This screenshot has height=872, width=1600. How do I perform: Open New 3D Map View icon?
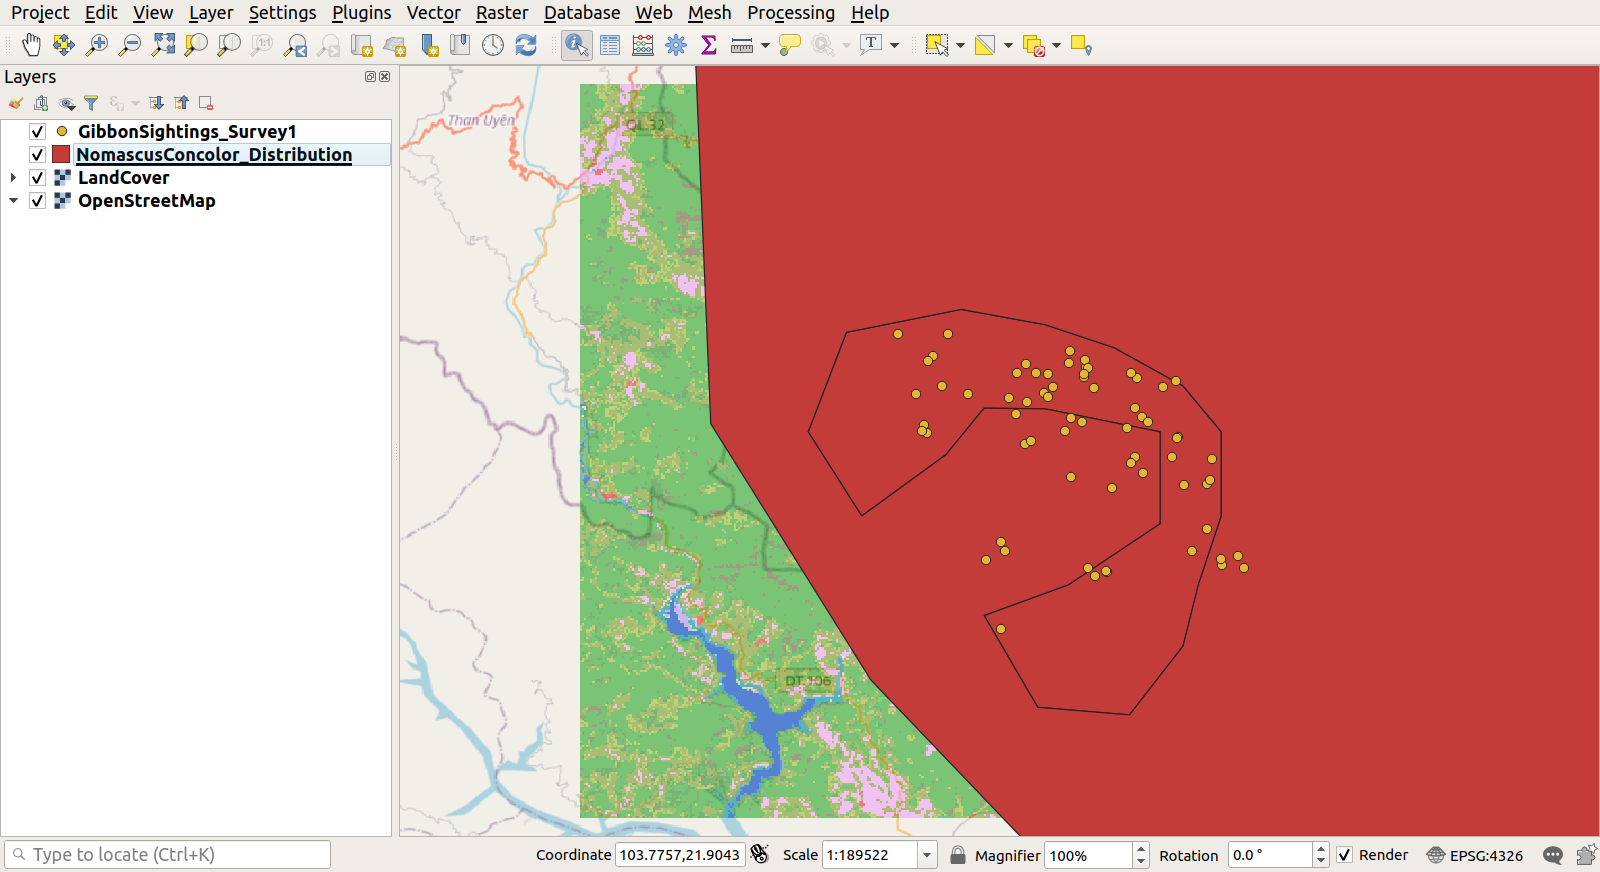click(x=394, y=45)
